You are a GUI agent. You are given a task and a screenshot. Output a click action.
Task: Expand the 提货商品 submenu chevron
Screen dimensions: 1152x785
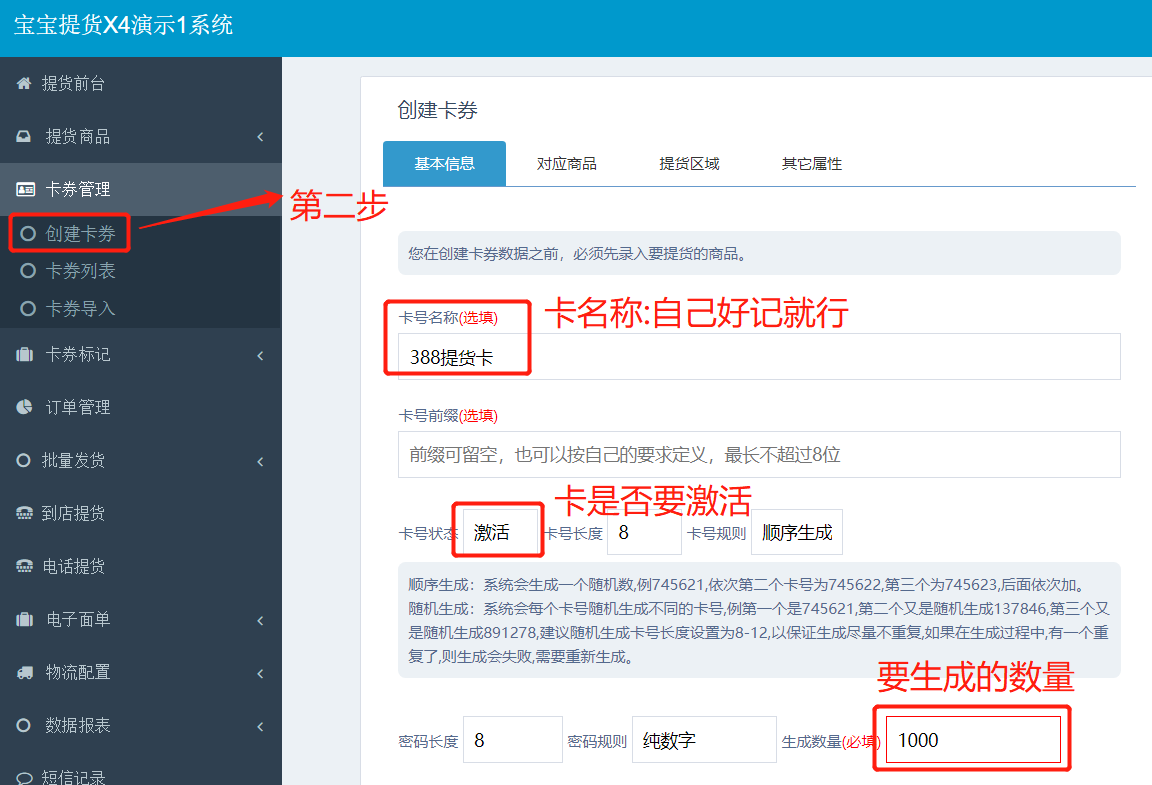(260, 136)
